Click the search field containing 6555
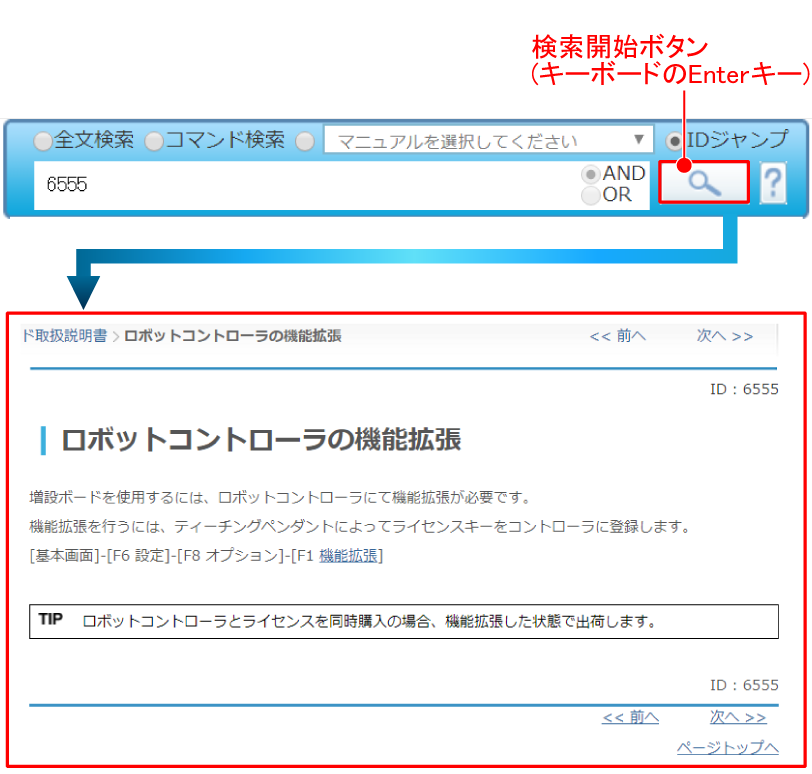The height and width of the screenshot is (774, 812). 300,186
